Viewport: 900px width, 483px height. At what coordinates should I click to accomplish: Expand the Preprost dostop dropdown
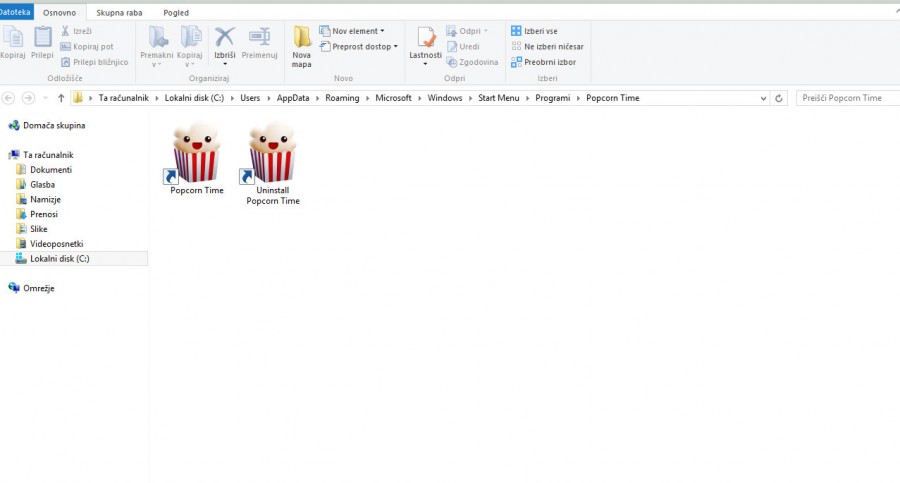point(359,47)
